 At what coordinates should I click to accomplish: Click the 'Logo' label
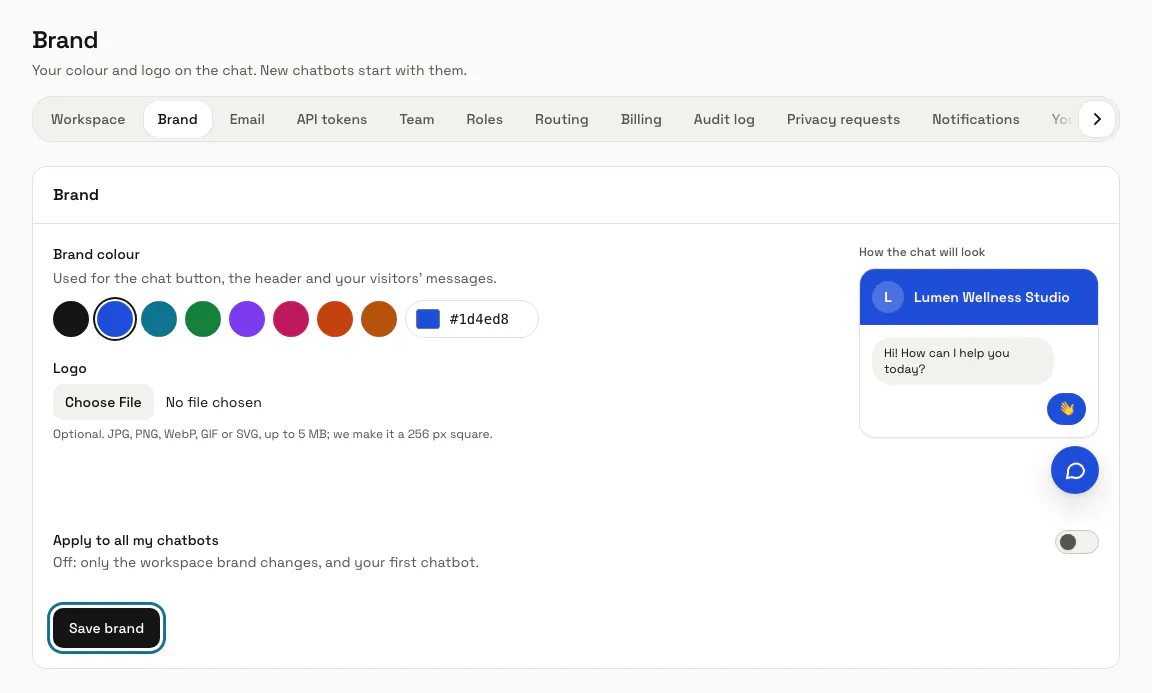70,368
